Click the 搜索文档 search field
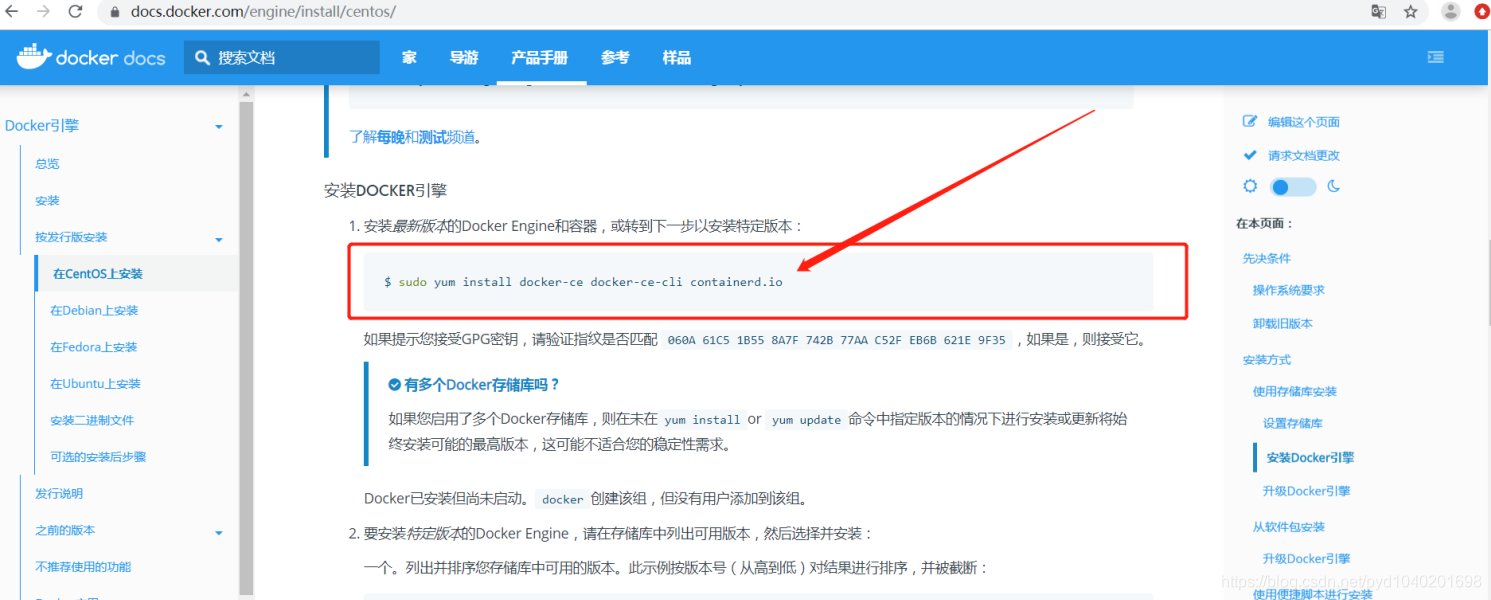Image resolution: width=1491 pixels, height=600 pixels. tap(282, 58)
